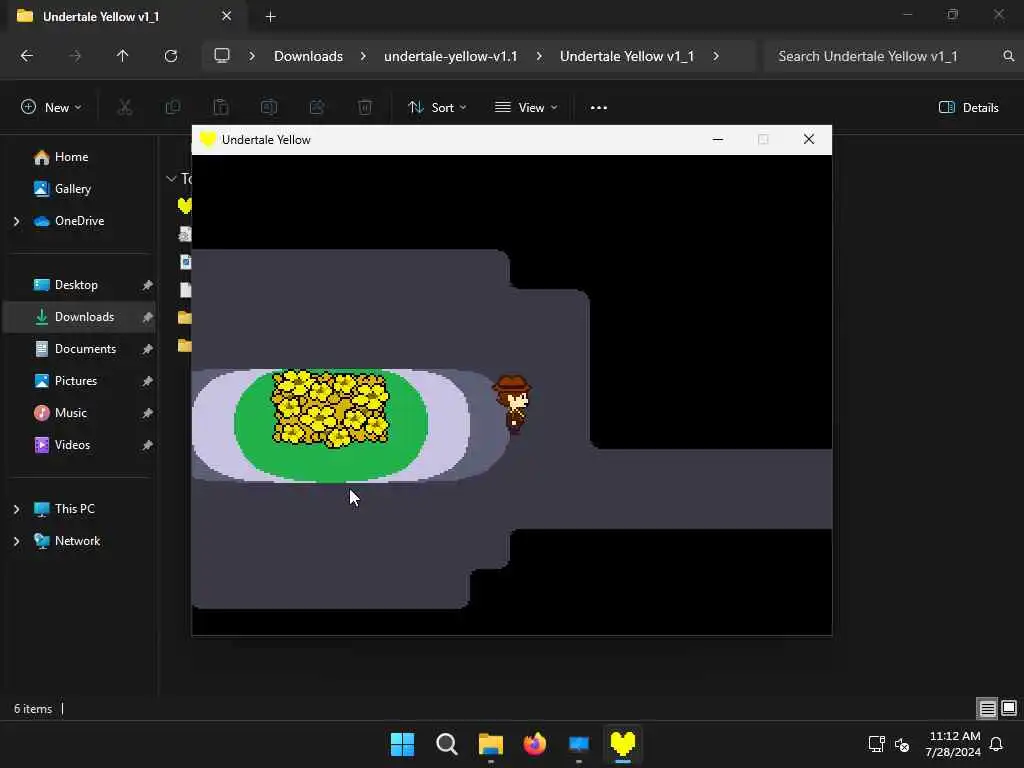The height and width of the screenshot is (768, 1024).
Task: Open the Windows Start menu
Action: 402,744
